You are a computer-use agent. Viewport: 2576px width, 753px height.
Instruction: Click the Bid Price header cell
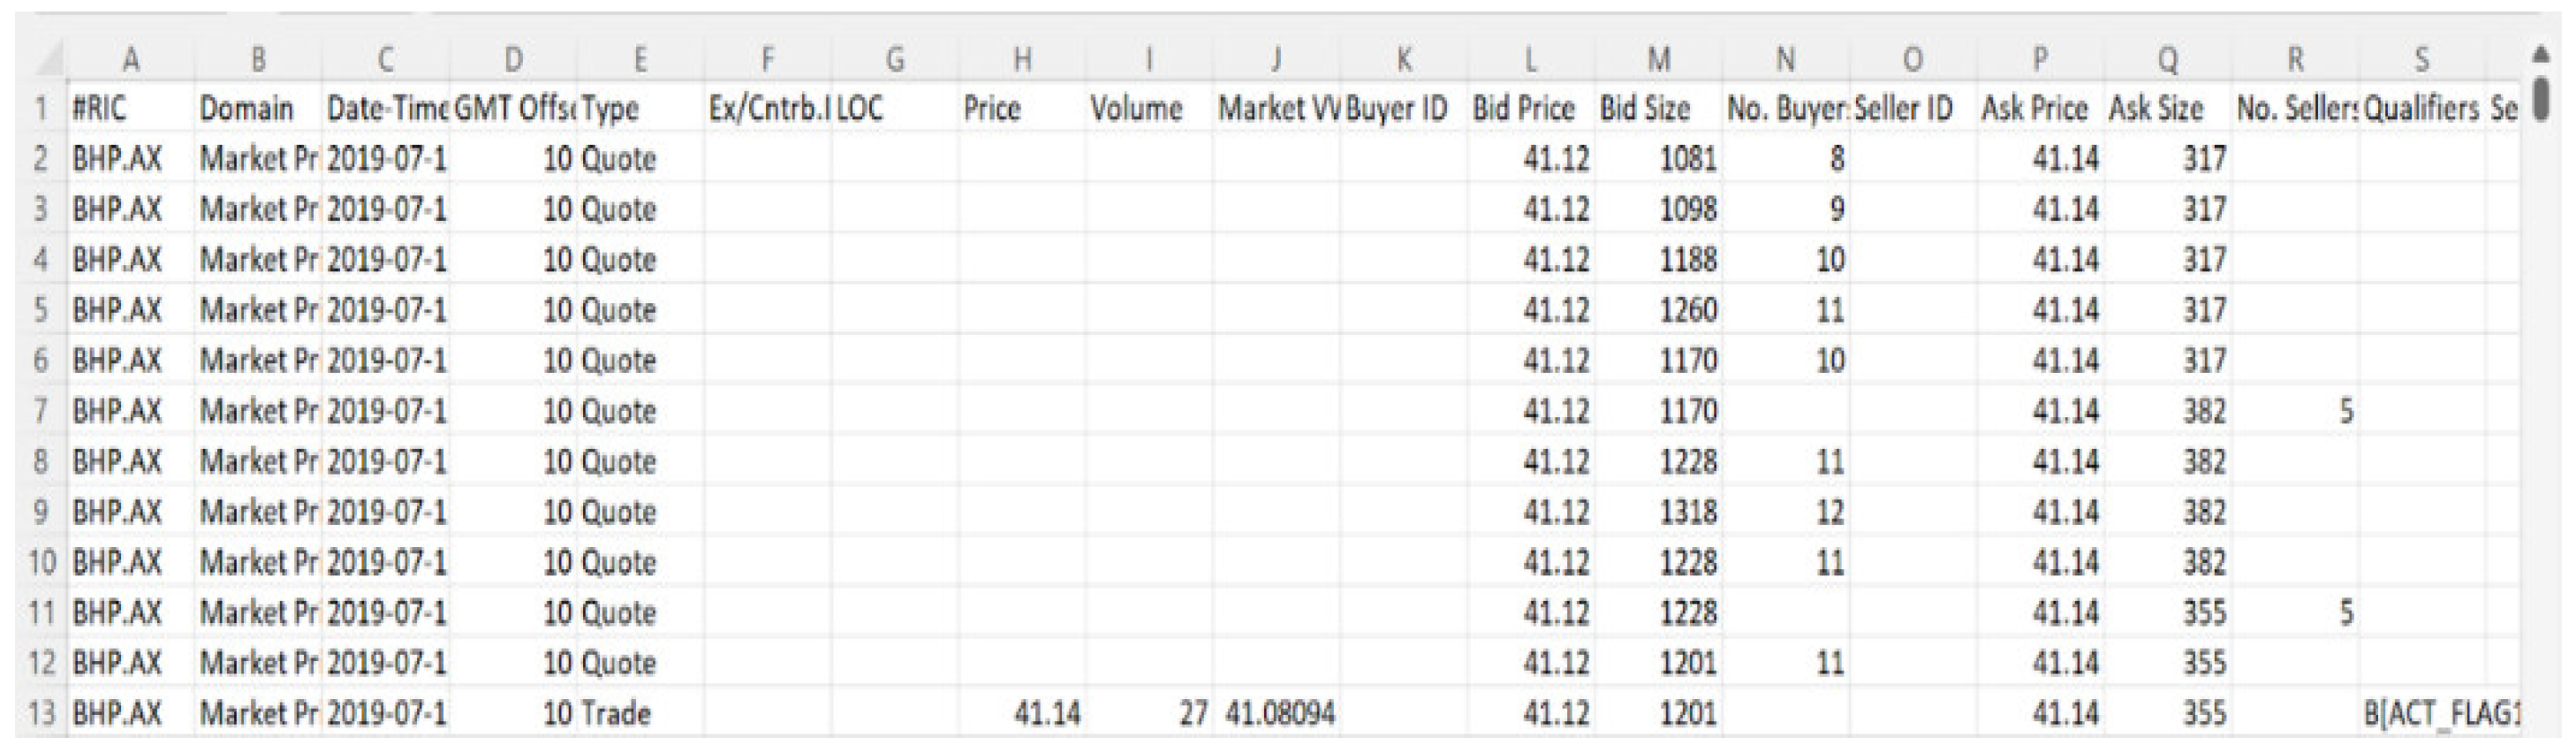(x=1530, y=109)
